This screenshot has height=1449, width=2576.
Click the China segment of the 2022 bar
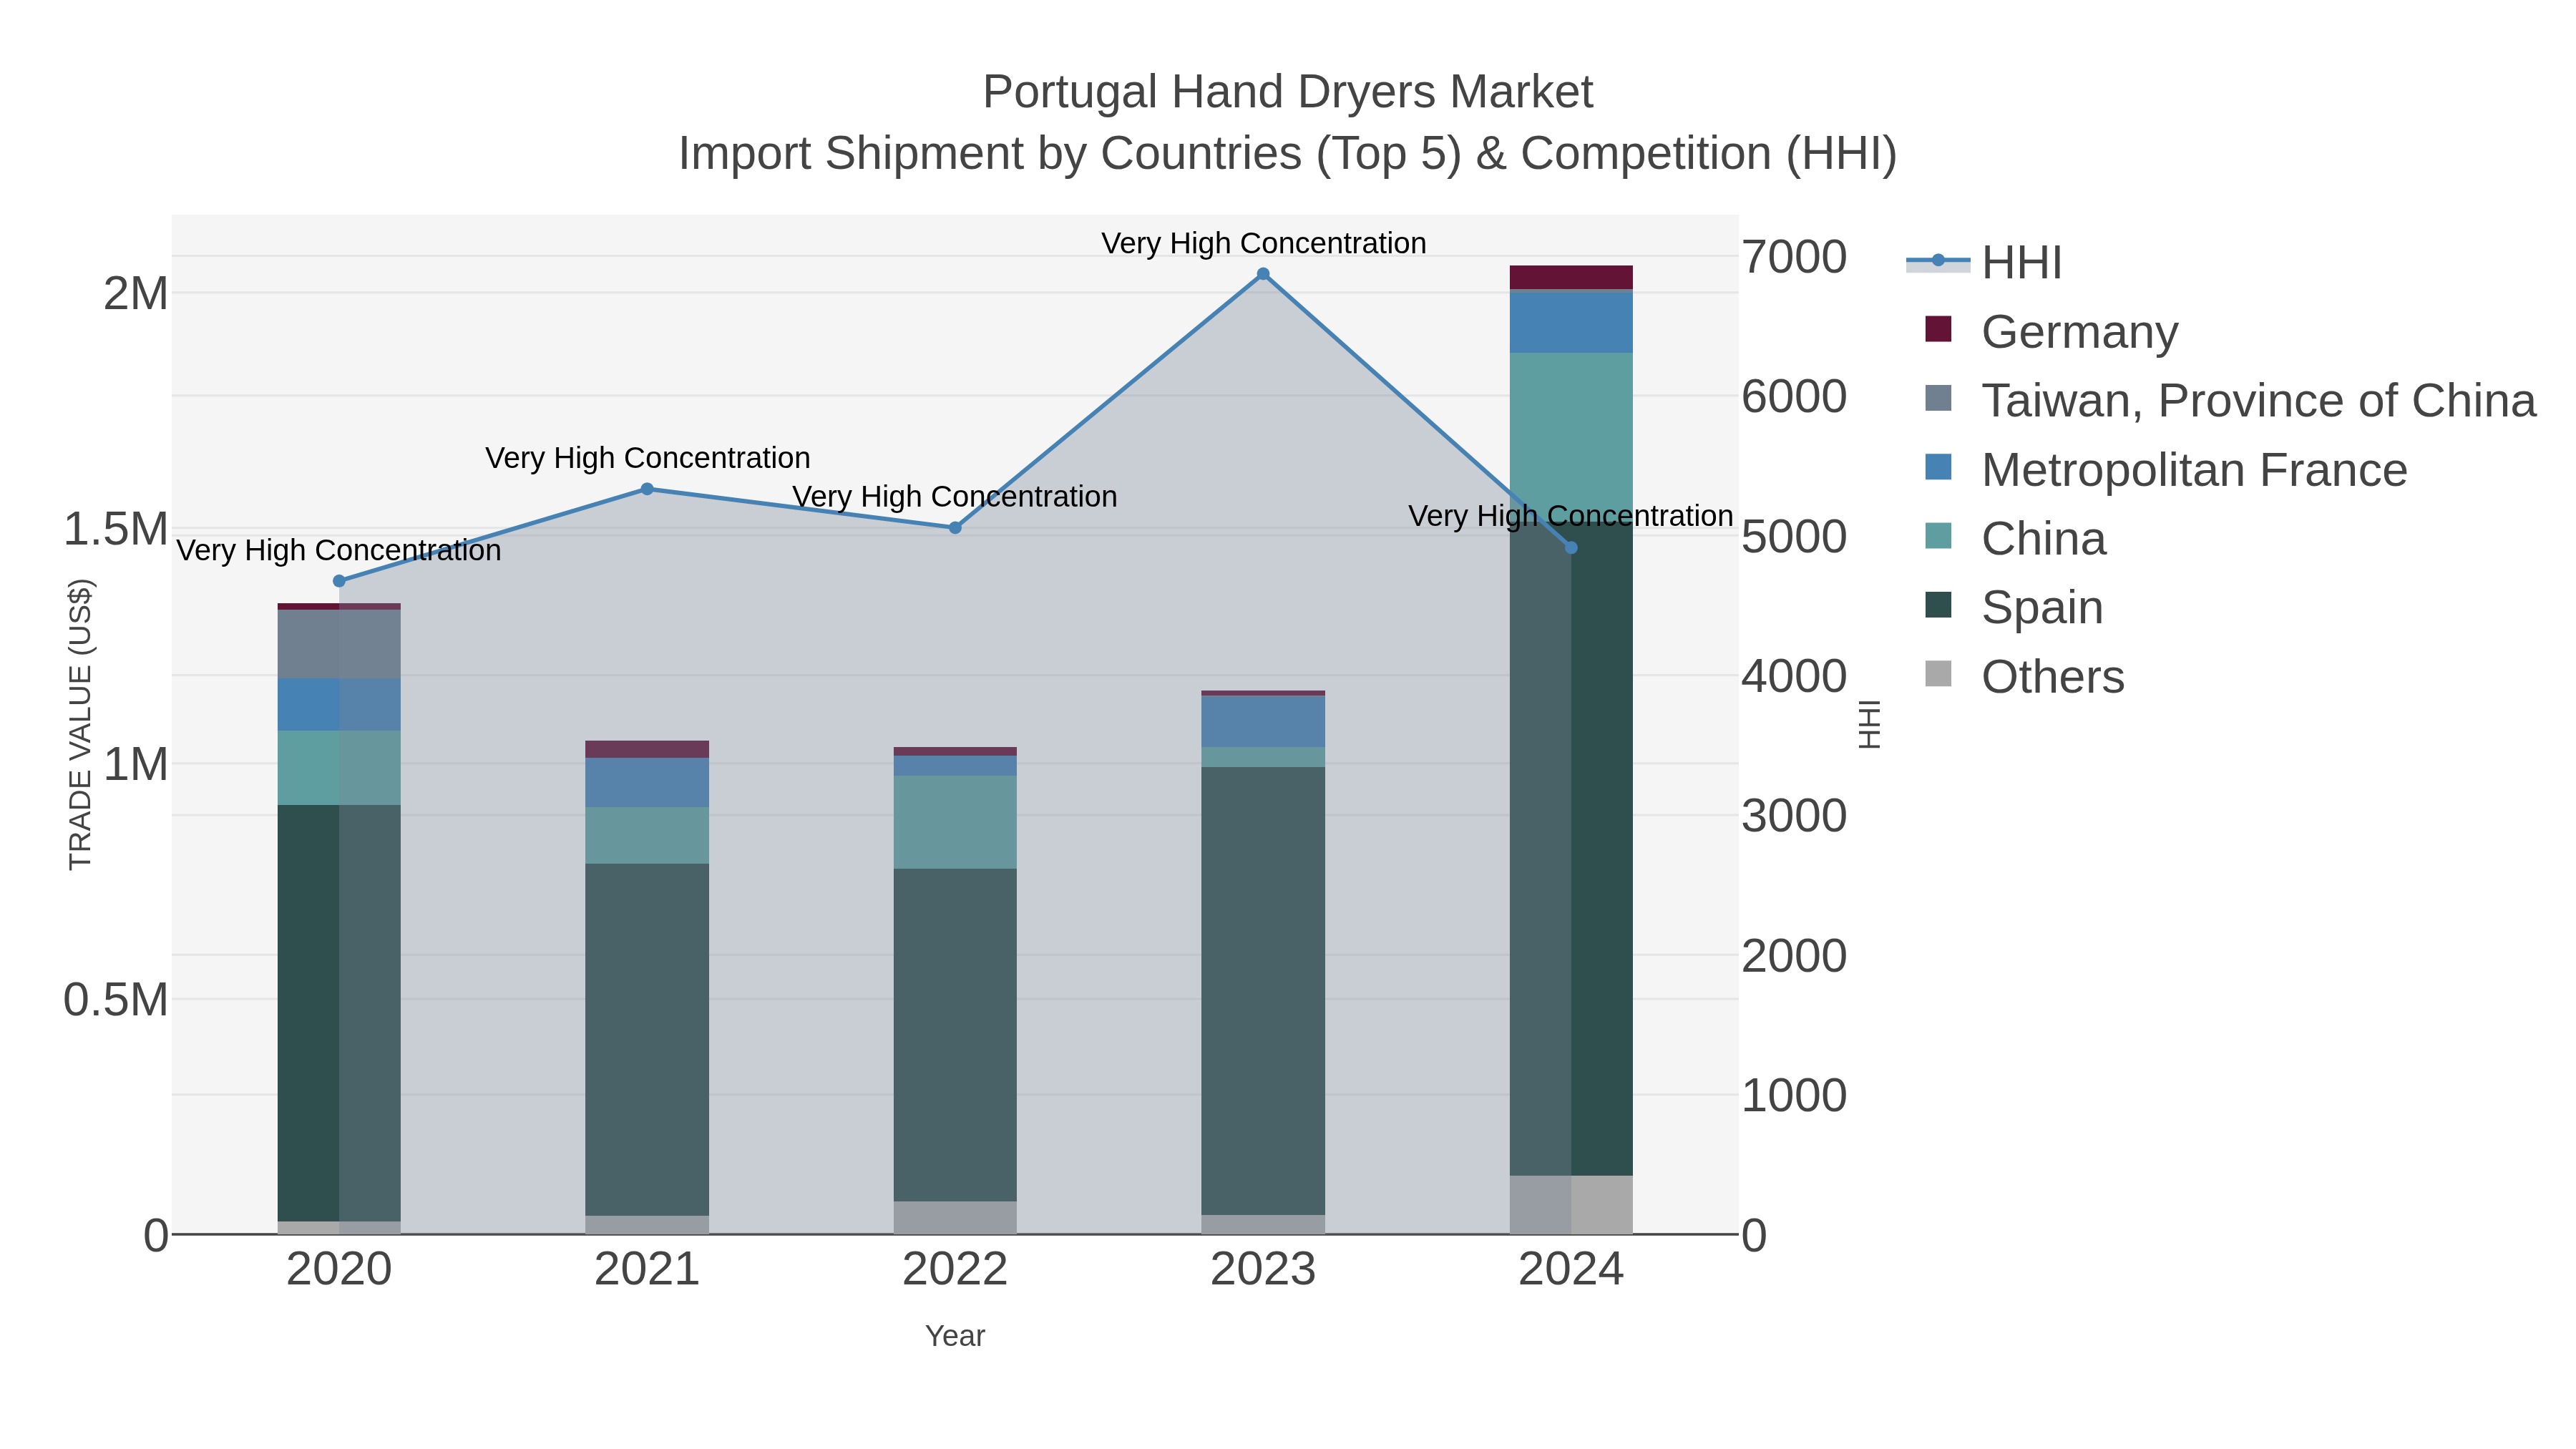tap(955, 822)
